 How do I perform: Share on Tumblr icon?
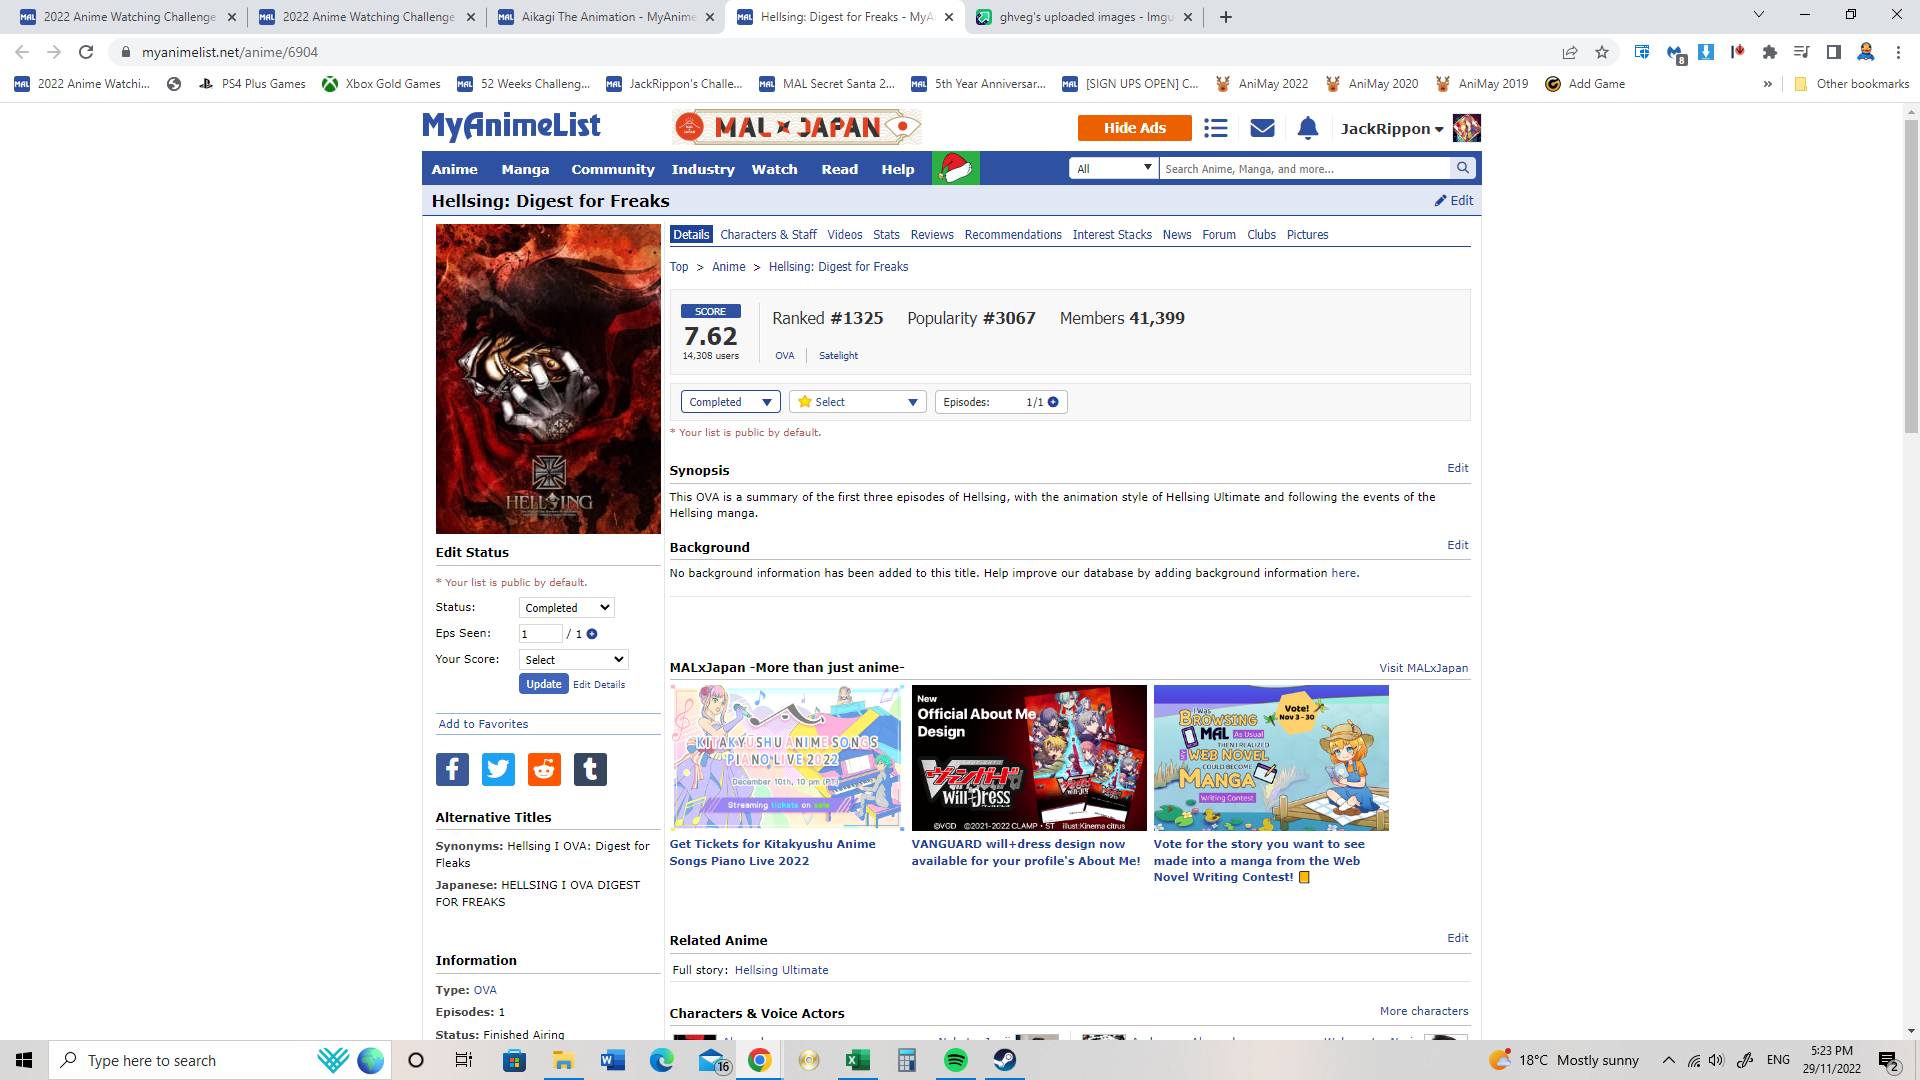[590, 769]
